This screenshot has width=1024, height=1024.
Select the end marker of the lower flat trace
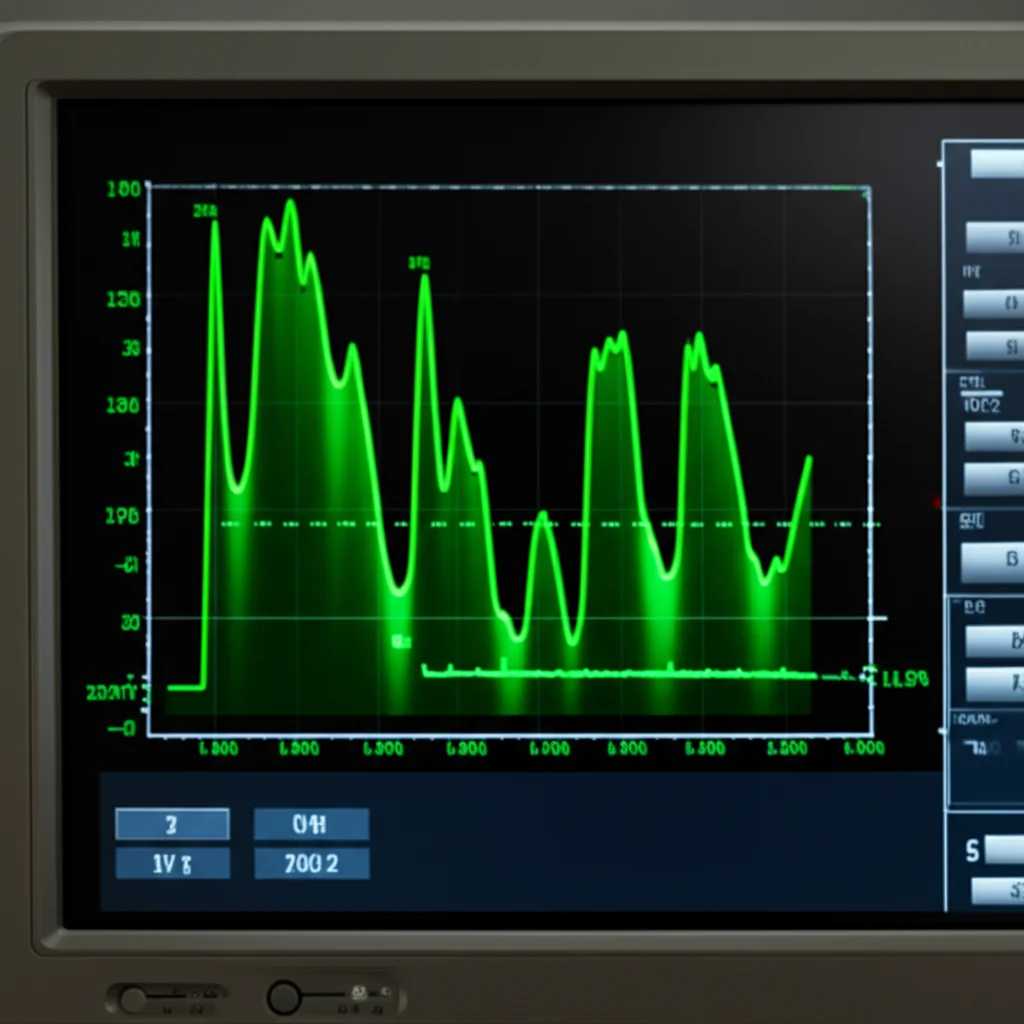[x=867, y=674]
